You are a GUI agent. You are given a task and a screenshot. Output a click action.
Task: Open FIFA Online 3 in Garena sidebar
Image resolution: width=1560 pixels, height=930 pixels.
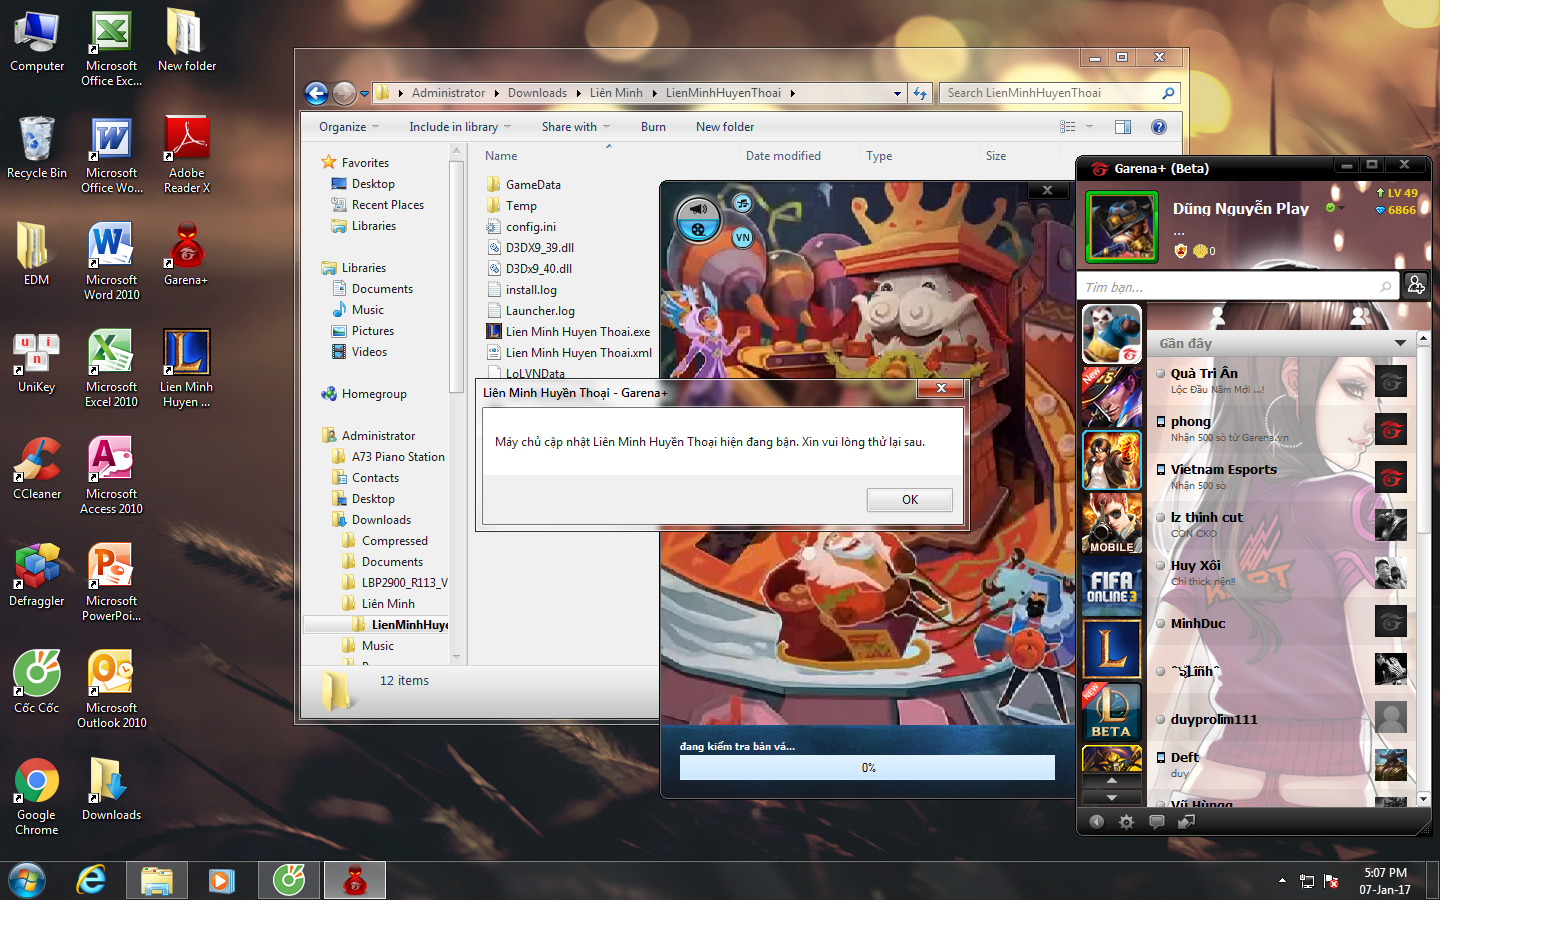1112,586
